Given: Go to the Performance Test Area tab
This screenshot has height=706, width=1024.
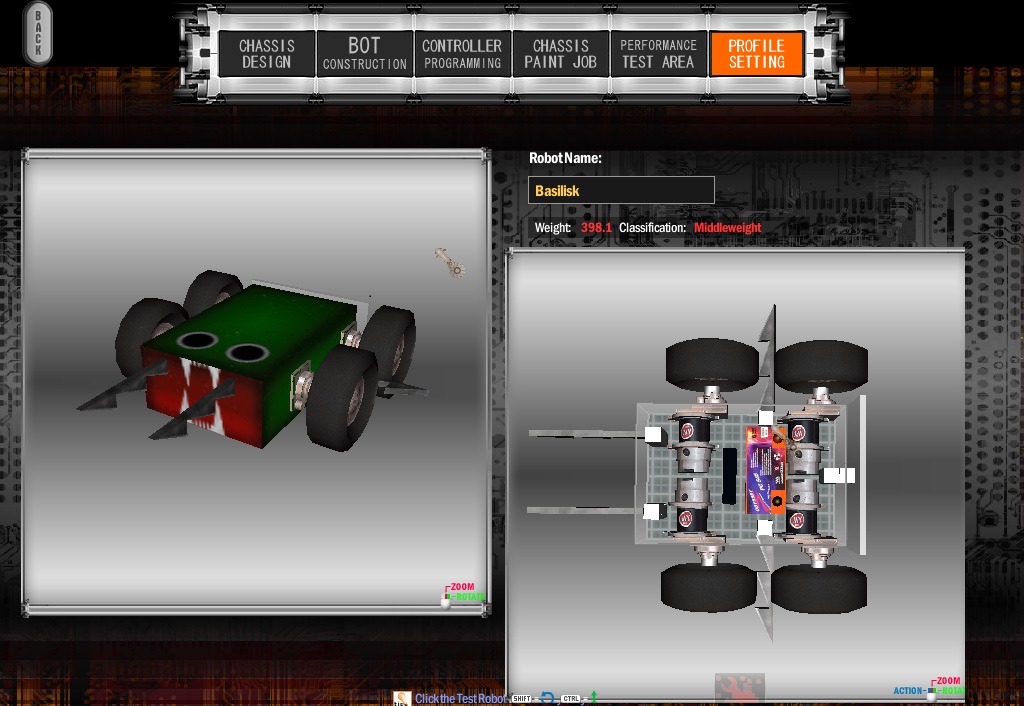Looking at the screenshot, I should (x=658, y=54).
